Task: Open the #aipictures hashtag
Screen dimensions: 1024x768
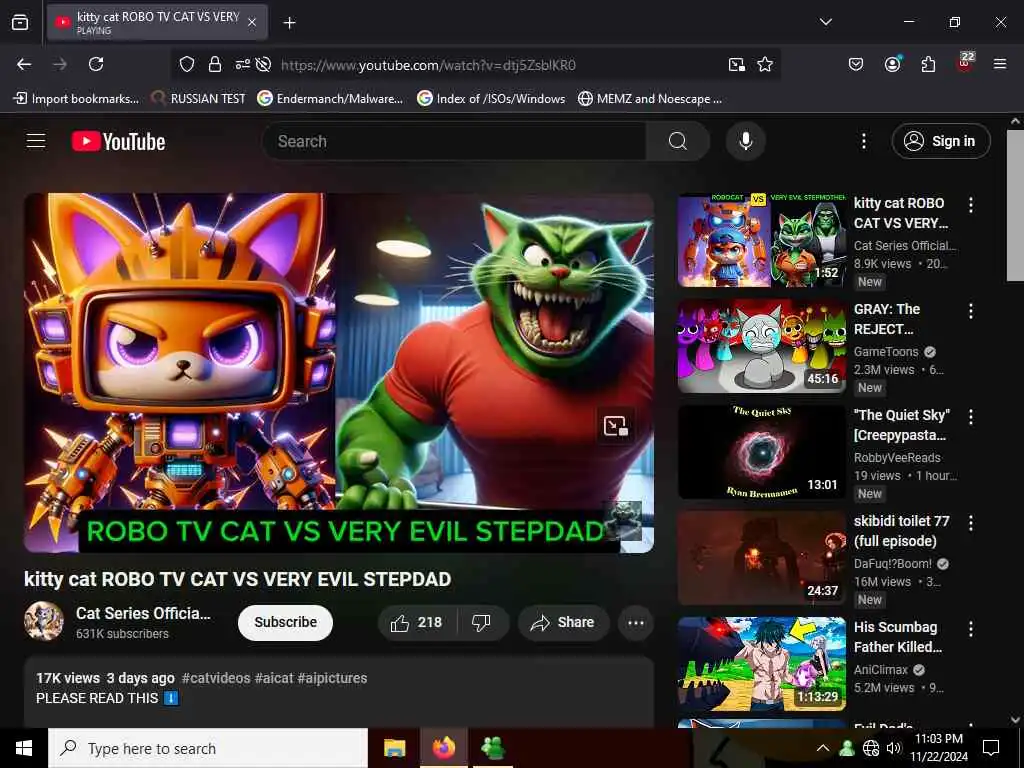Action: 332,678
